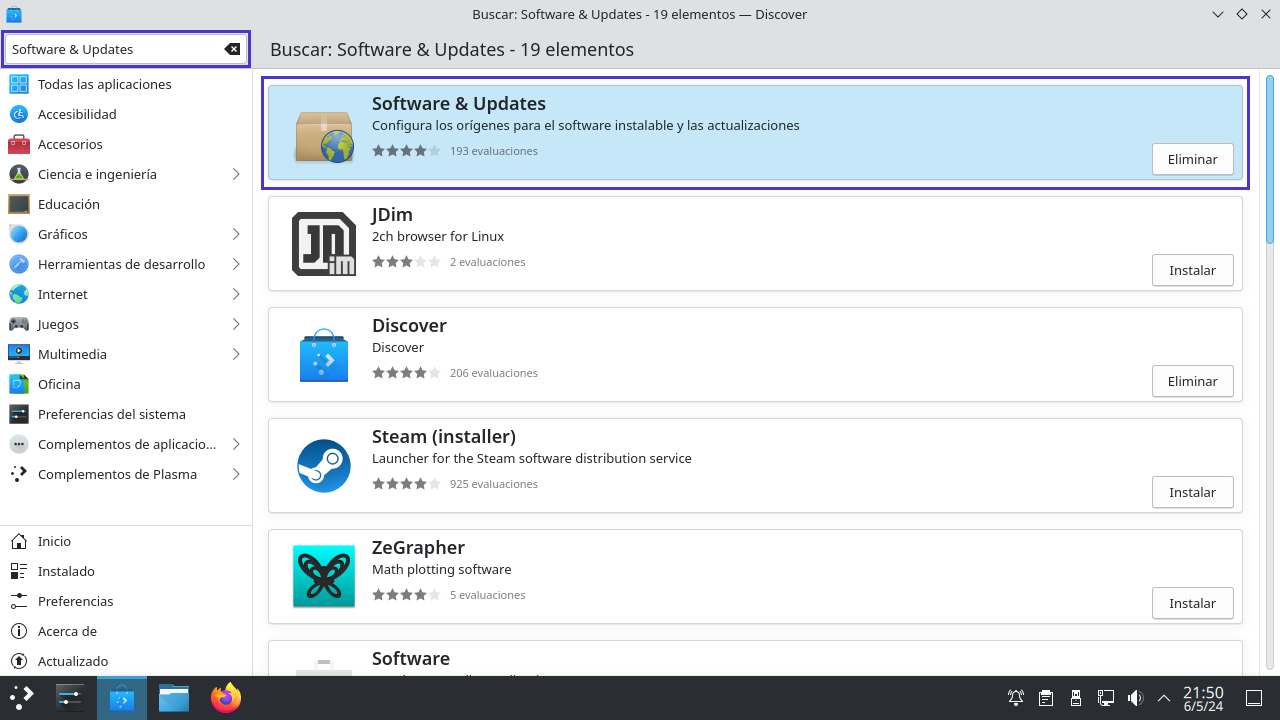Click the Actualizado status icon
1280x720 pixels.
pyautogui.click(x=18, y=661)
